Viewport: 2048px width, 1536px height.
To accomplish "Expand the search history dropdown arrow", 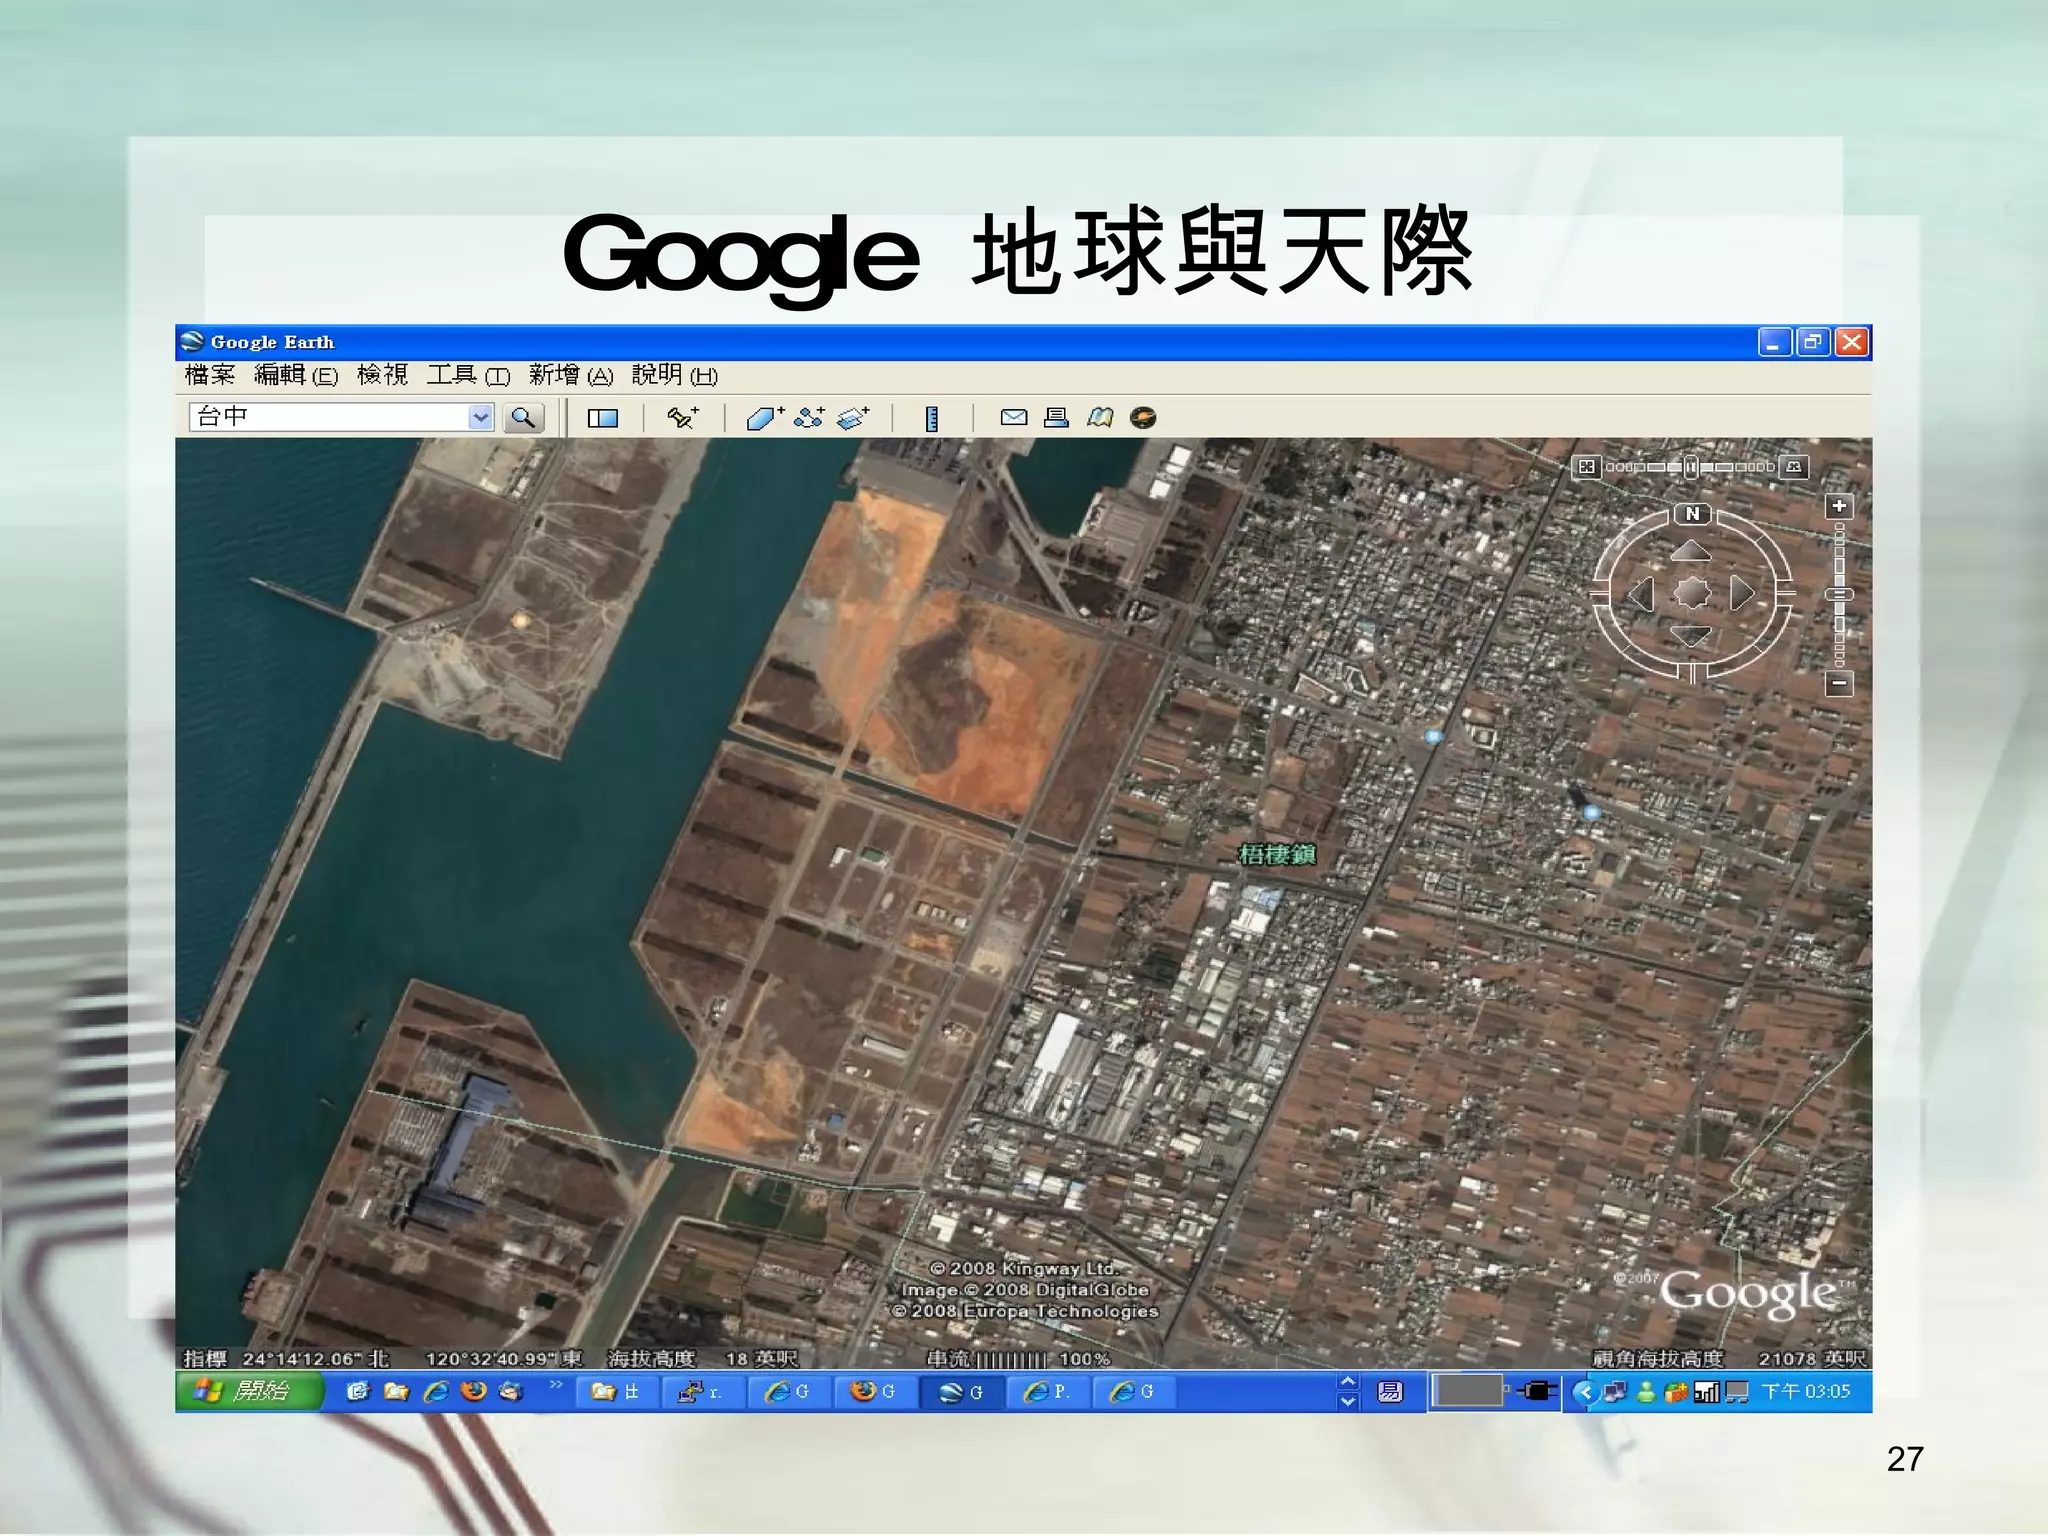I will (481, 417).
